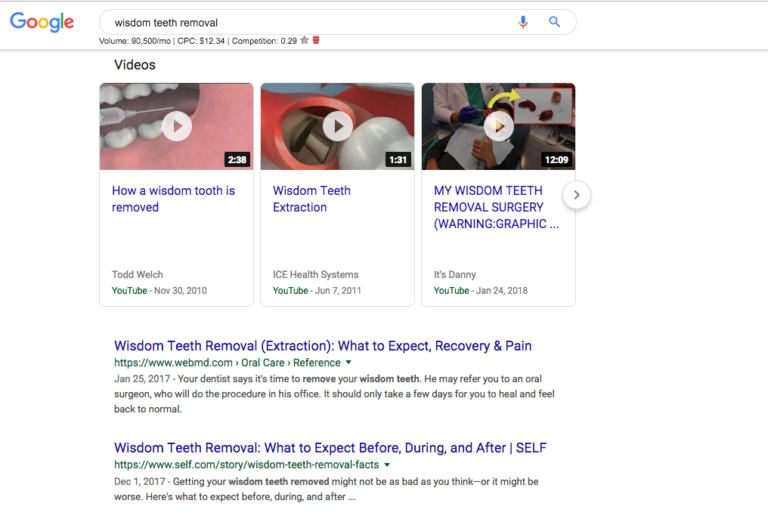This screenshot has width=768, height=528.
Task: Click the "YouTube - Jan 24, 2018" source line
Action: point(480,290)
